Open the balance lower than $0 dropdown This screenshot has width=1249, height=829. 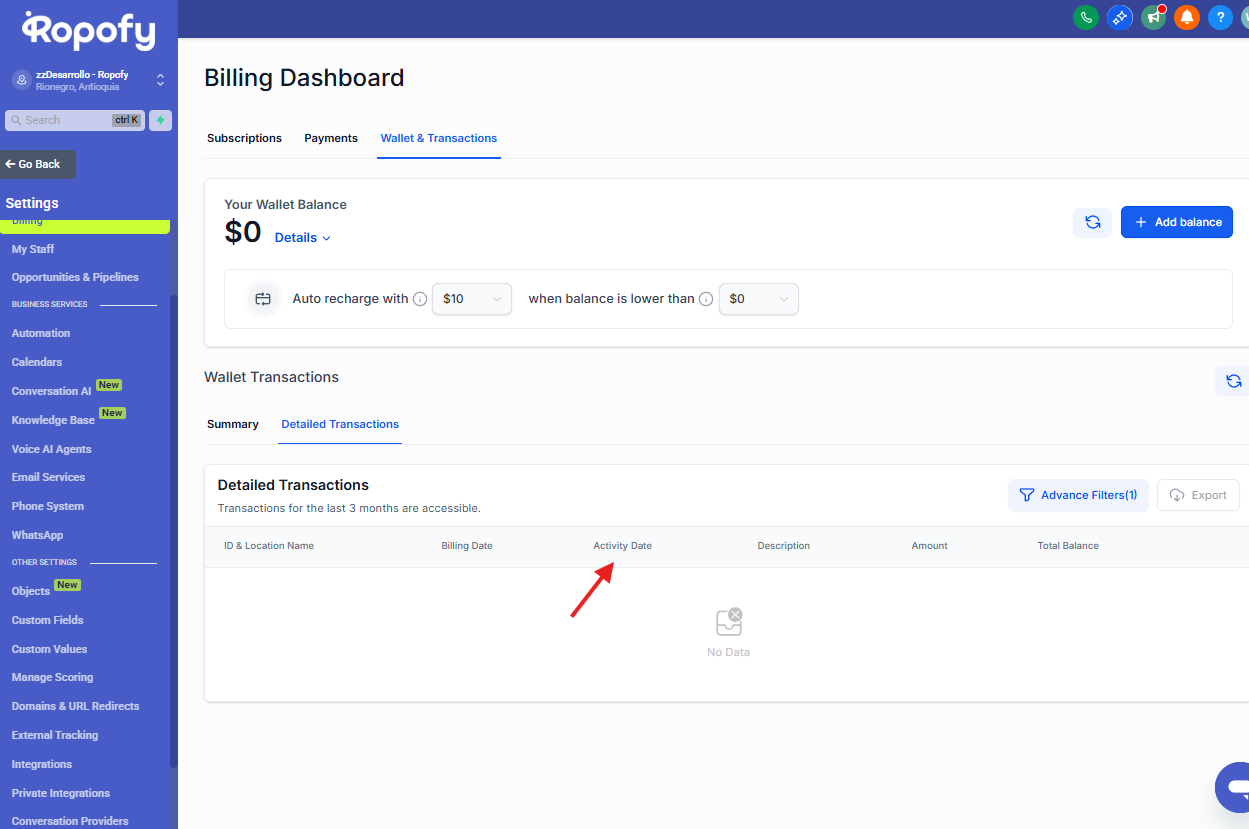pyautogui.click(x=758, y=299)
